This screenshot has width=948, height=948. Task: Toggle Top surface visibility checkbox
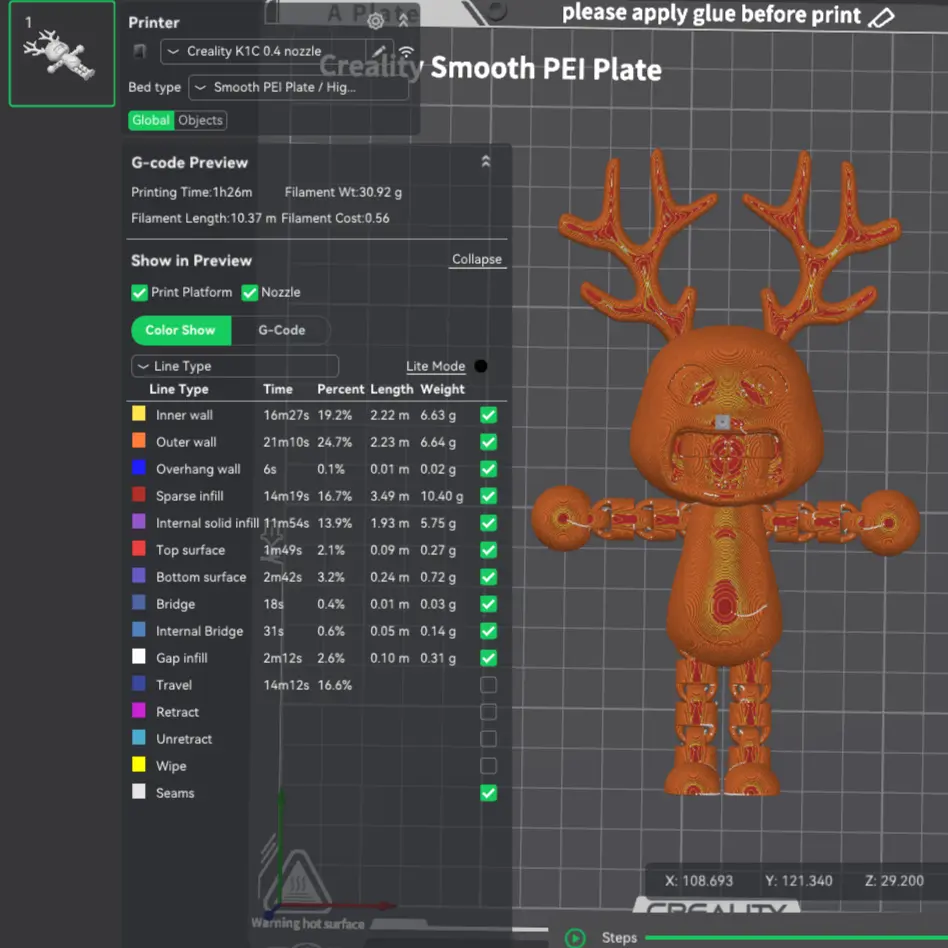(489, 550)
